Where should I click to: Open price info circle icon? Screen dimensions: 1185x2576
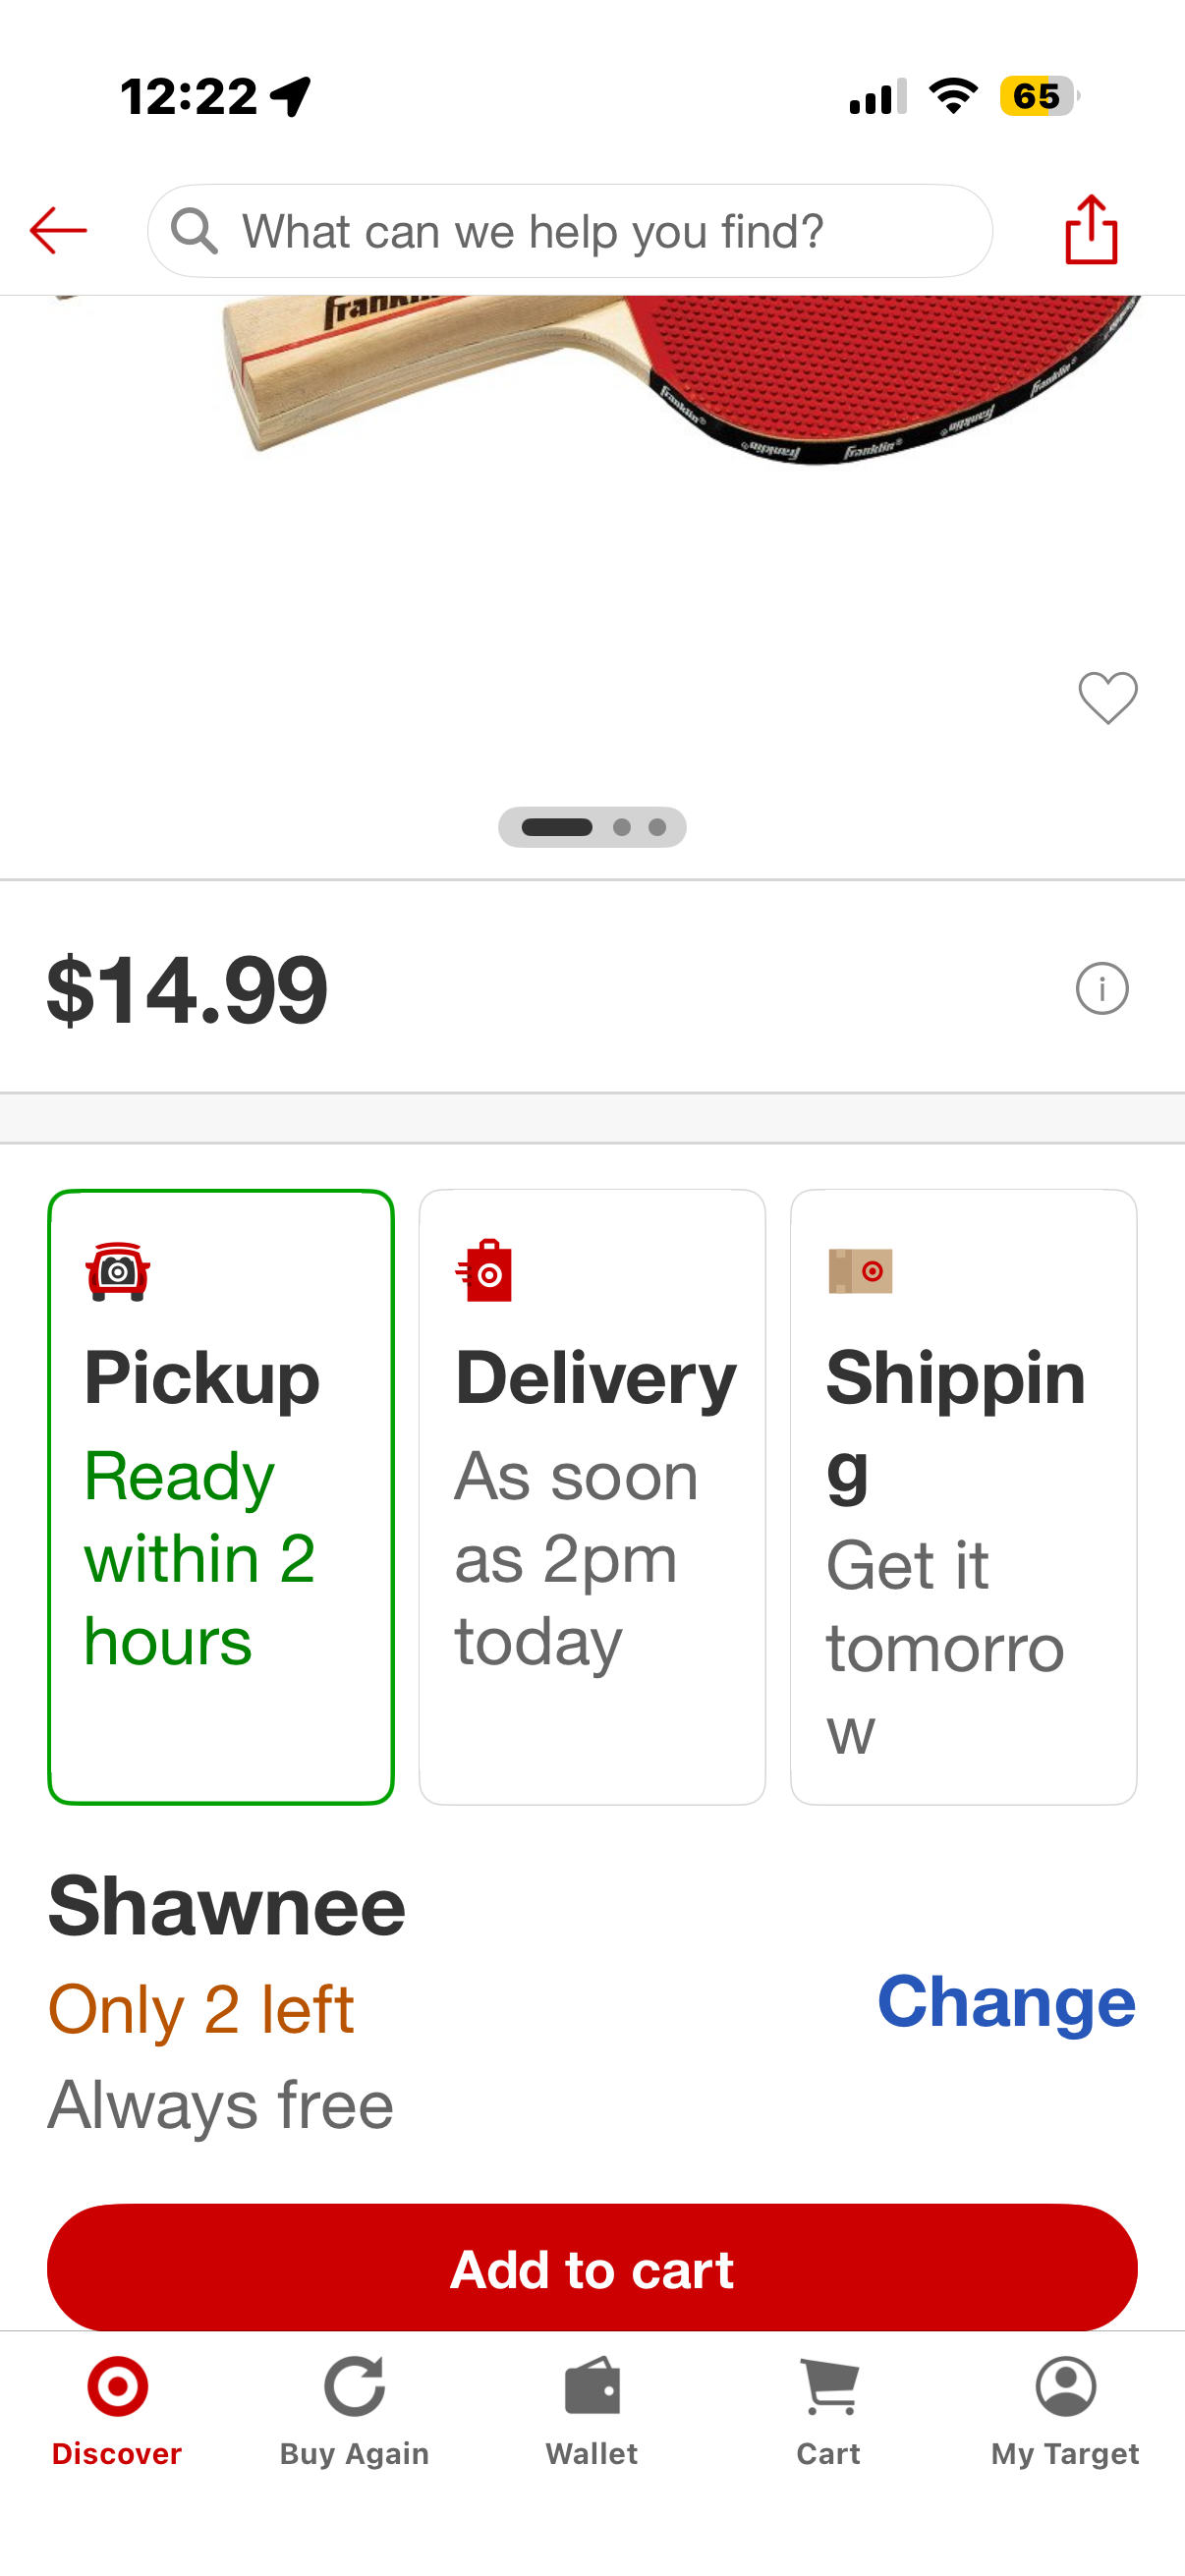(1102, 989)
